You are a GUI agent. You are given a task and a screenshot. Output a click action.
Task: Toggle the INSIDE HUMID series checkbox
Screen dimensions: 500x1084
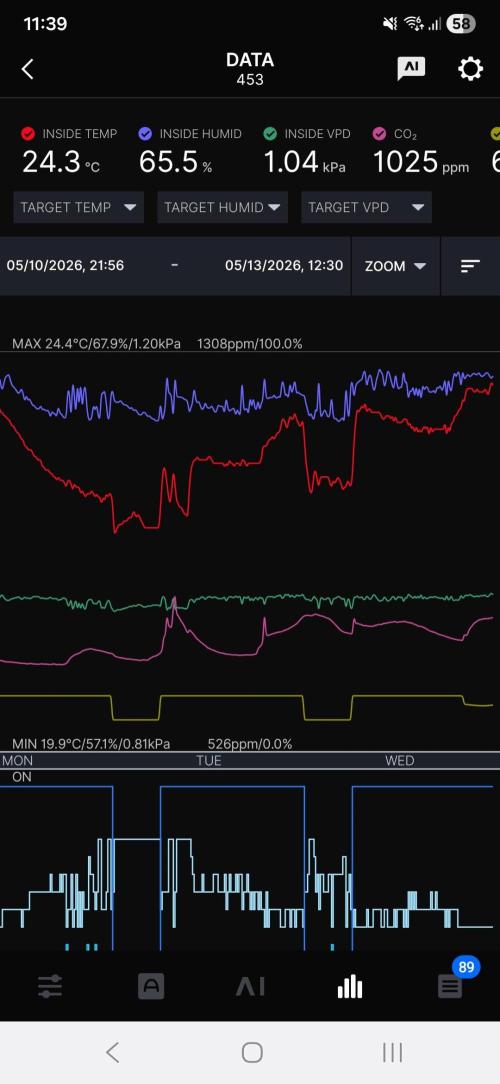(x=145, y=133)
